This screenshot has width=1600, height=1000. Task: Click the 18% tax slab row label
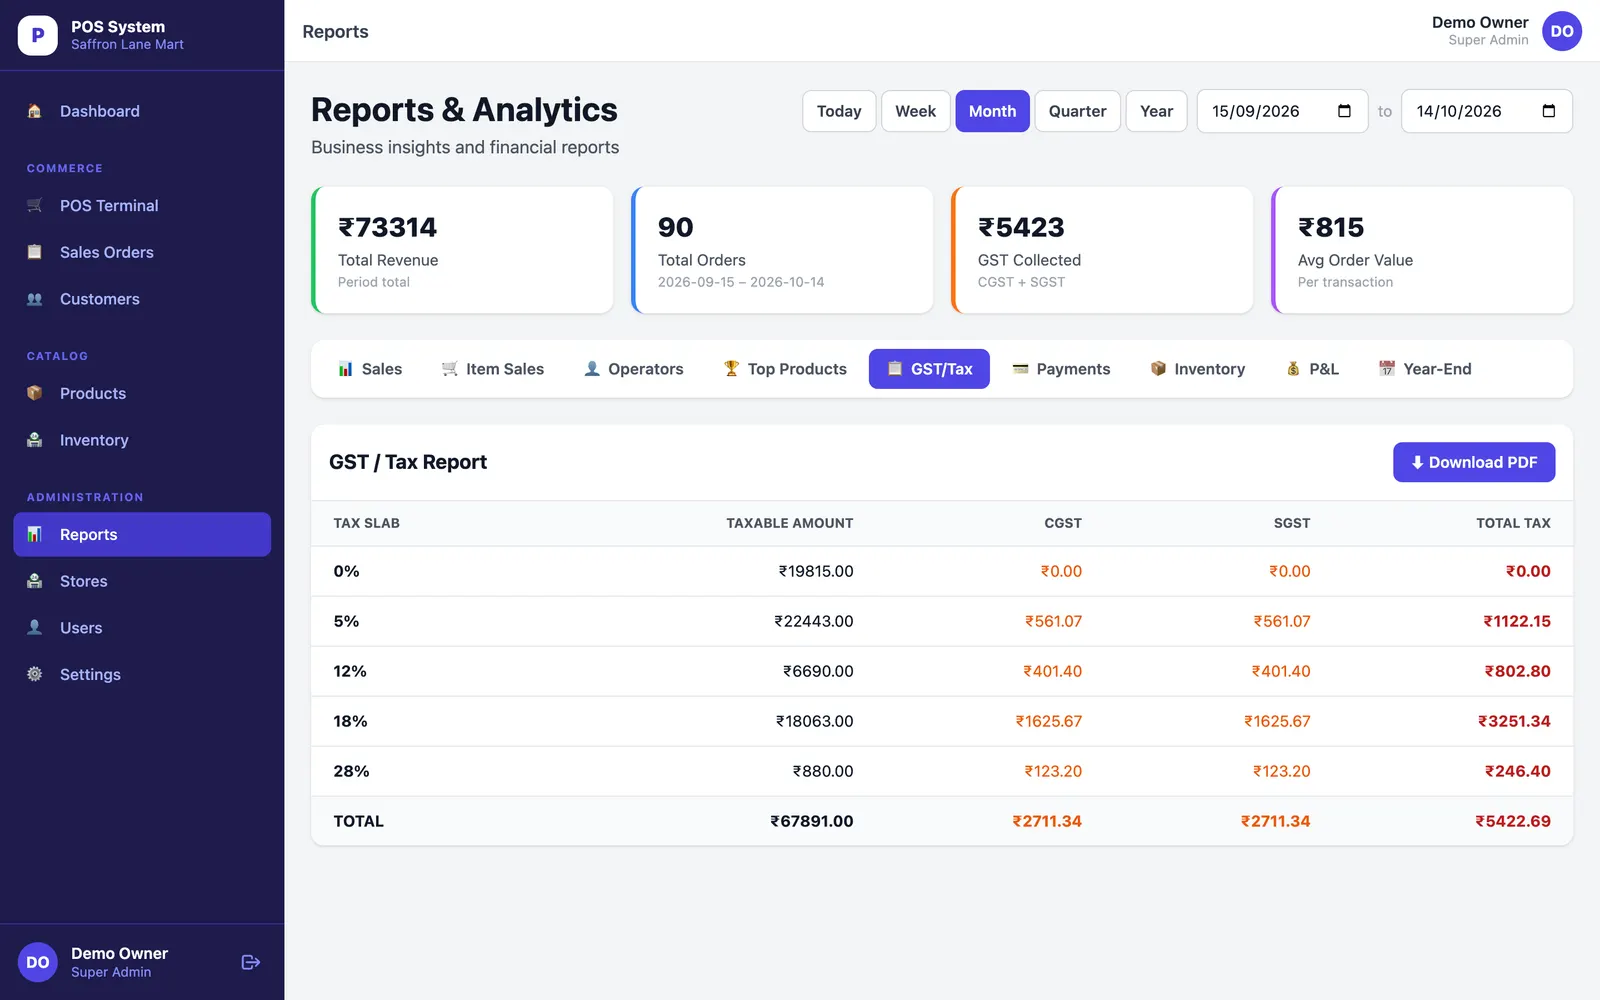350,721
